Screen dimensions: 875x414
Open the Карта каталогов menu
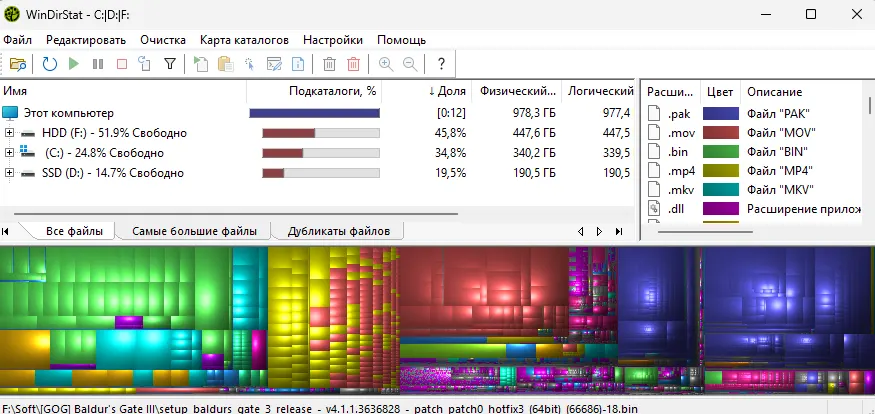[244, 40]
